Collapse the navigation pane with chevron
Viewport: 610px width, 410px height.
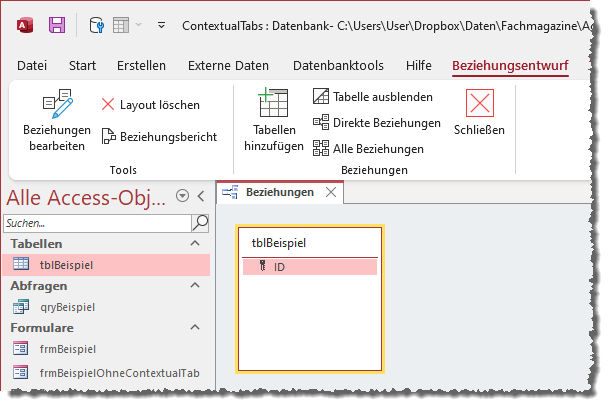(201, 196)
